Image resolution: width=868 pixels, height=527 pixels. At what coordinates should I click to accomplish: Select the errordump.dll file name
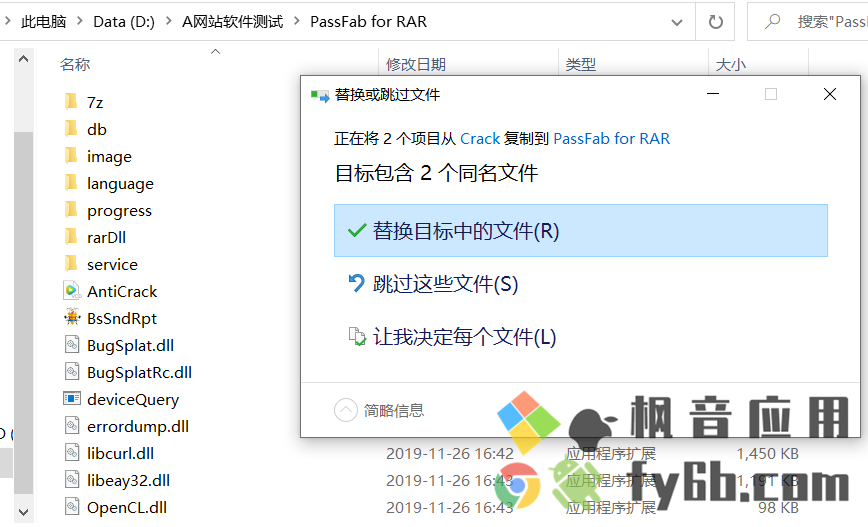(138, 426)
